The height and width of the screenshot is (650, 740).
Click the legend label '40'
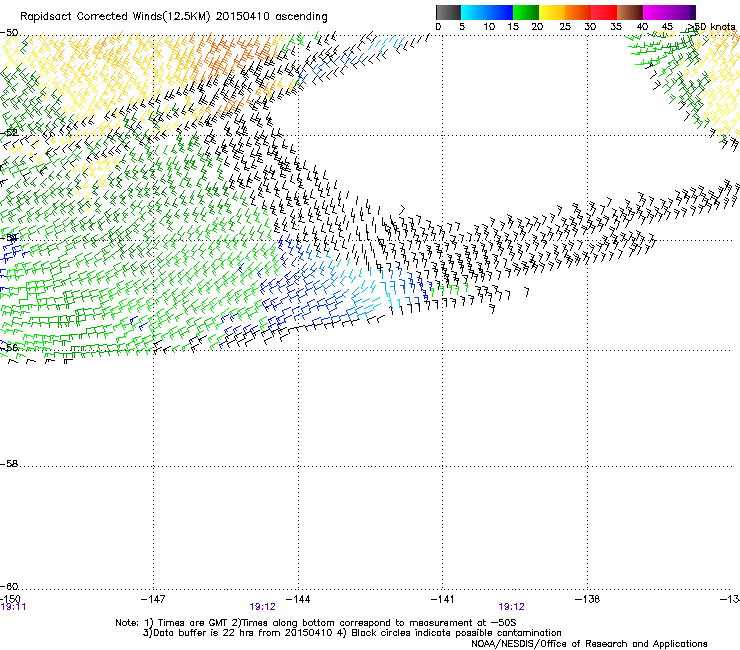tap(642, 27)
